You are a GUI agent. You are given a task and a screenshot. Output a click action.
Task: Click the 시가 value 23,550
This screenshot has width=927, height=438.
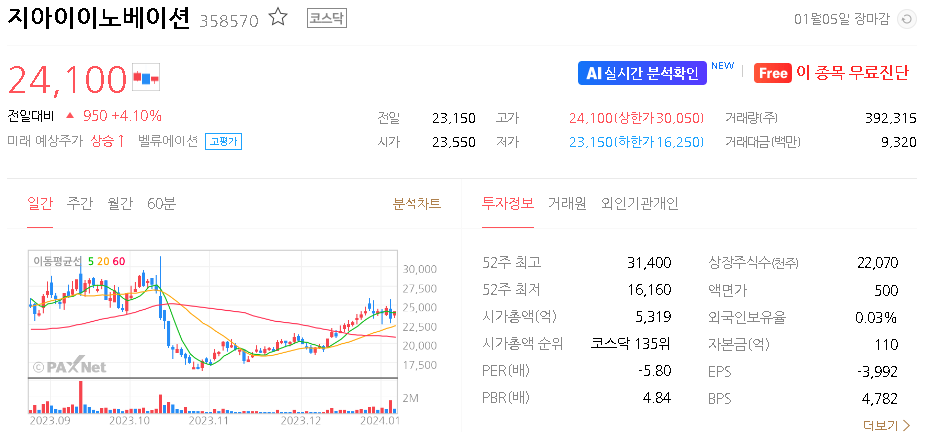click(453, 142)
